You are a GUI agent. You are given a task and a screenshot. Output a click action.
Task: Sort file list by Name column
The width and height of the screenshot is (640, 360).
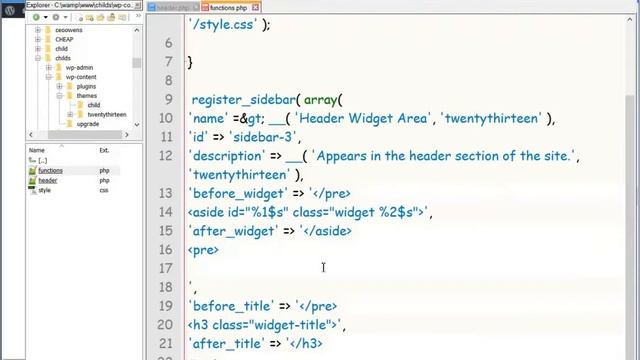(x=36, y=150)
